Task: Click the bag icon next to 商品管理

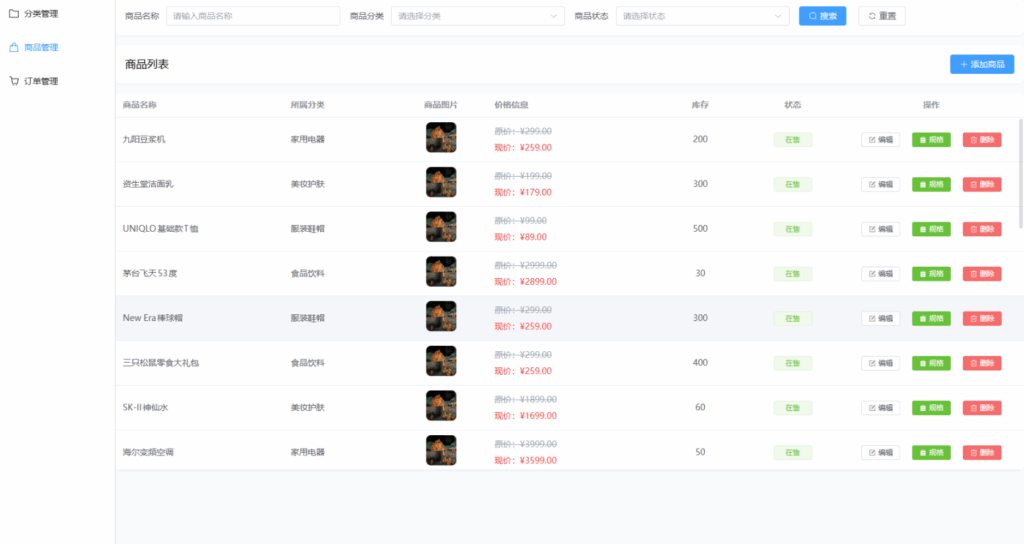Action: click(14, 47)
